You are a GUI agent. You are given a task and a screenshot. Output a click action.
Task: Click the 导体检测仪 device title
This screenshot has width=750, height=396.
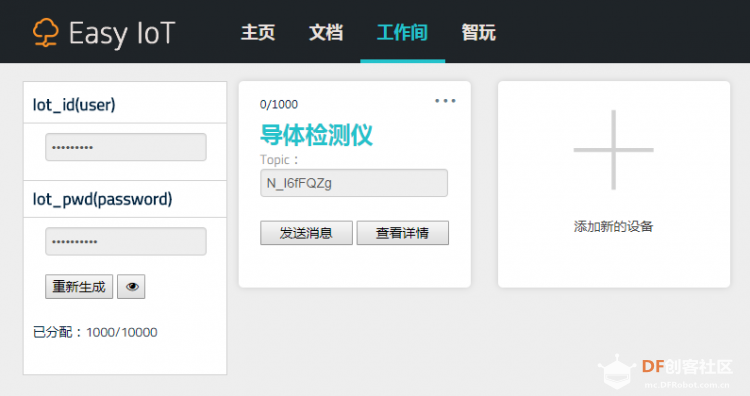(316, 135)
